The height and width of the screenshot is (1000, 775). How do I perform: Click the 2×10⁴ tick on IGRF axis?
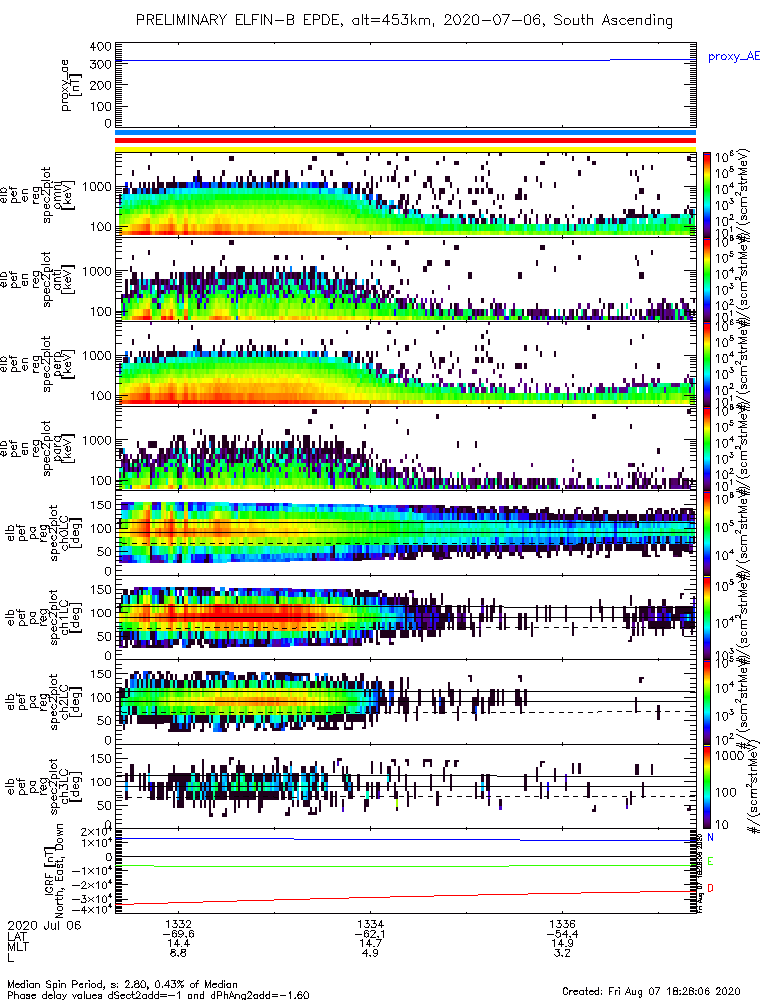tap(96, 832)
